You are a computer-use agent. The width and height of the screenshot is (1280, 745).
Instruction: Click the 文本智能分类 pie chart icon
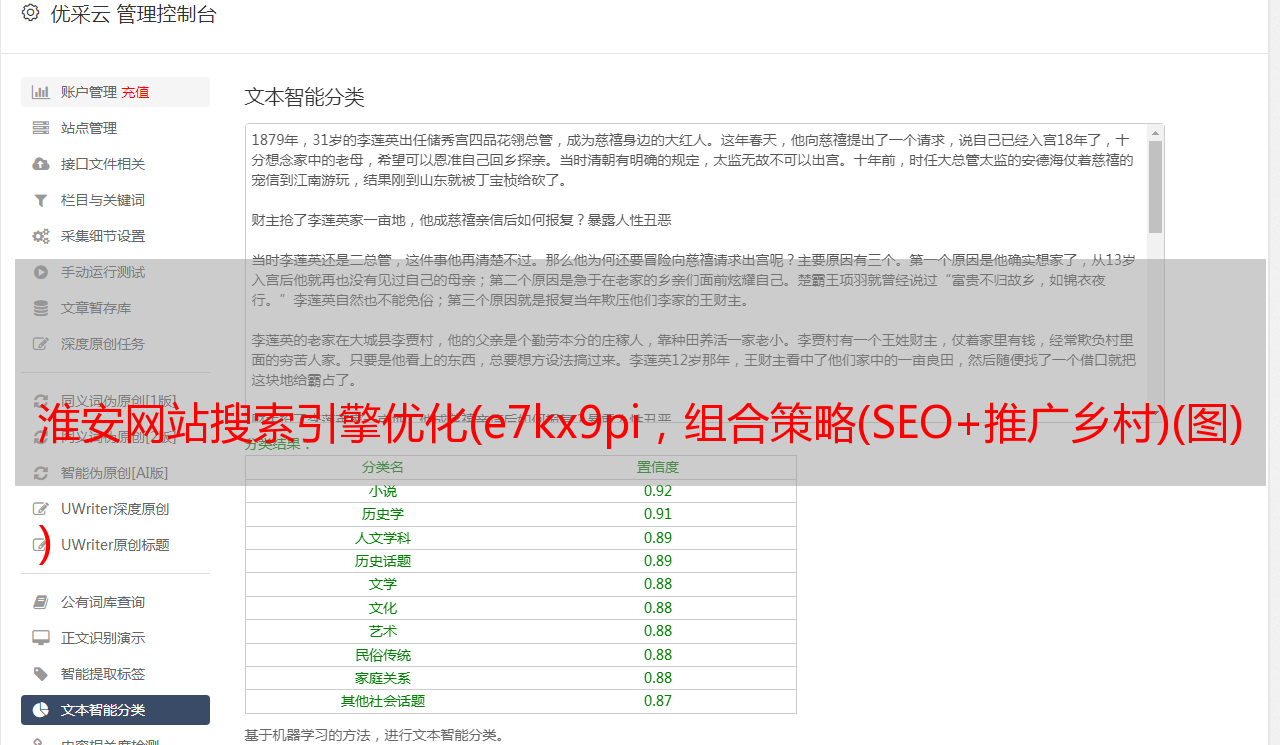pos(41,710)
